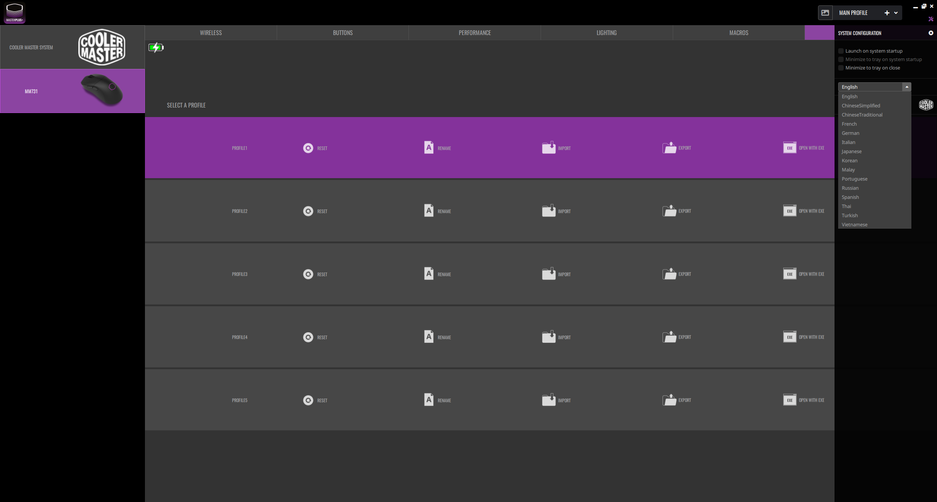
Task: Open Cooler Master System entry
Action: point(72,47)
